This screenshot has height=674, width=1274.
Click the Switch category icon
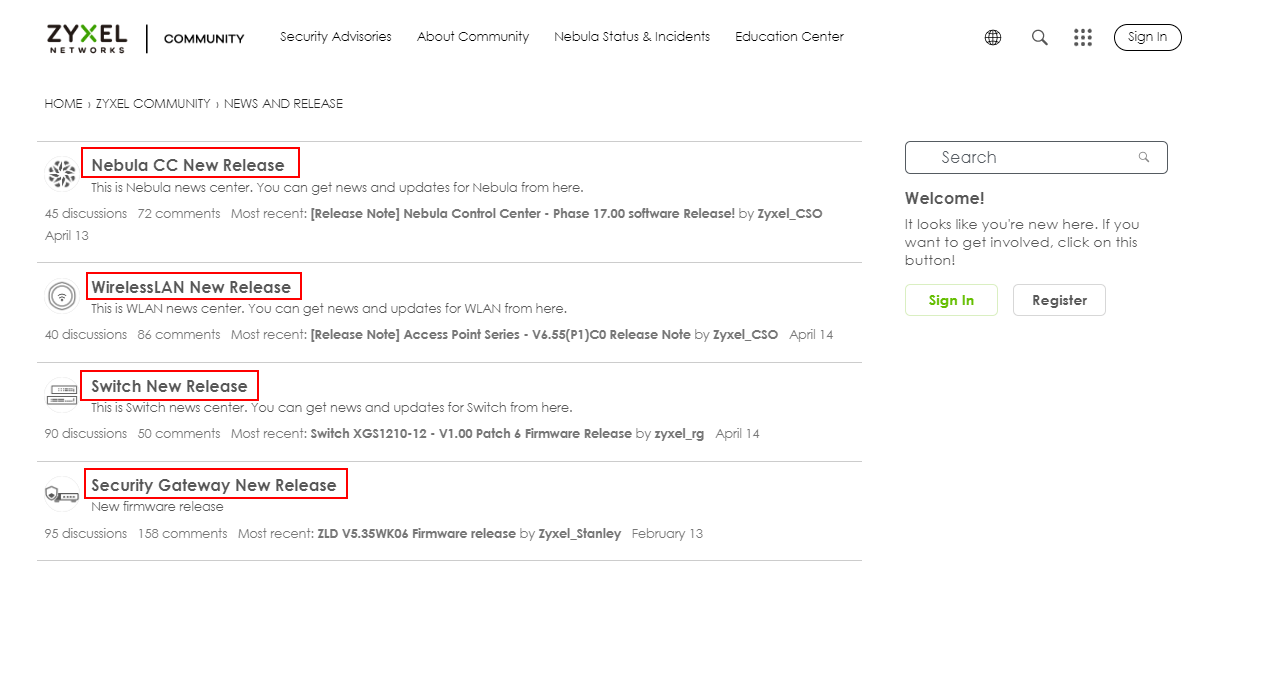pos(62,395)
